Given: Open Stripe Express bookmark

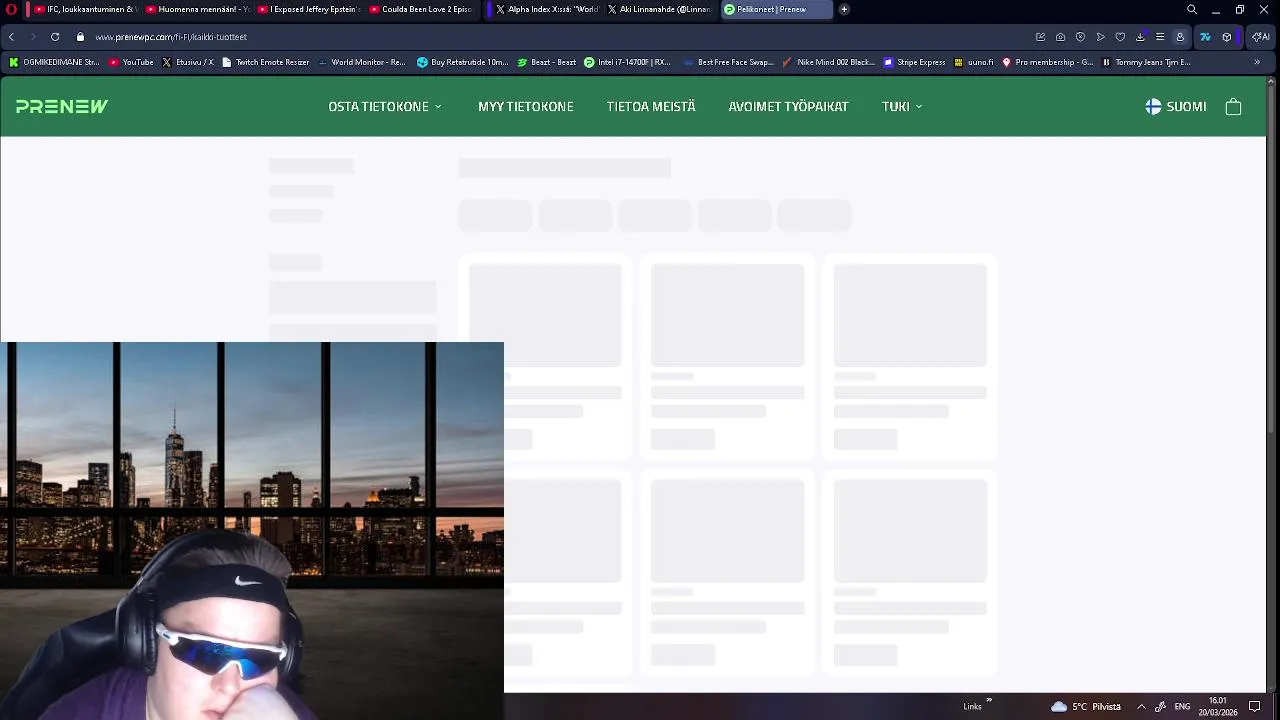Looking at the screenshot, I should point(914,62).
